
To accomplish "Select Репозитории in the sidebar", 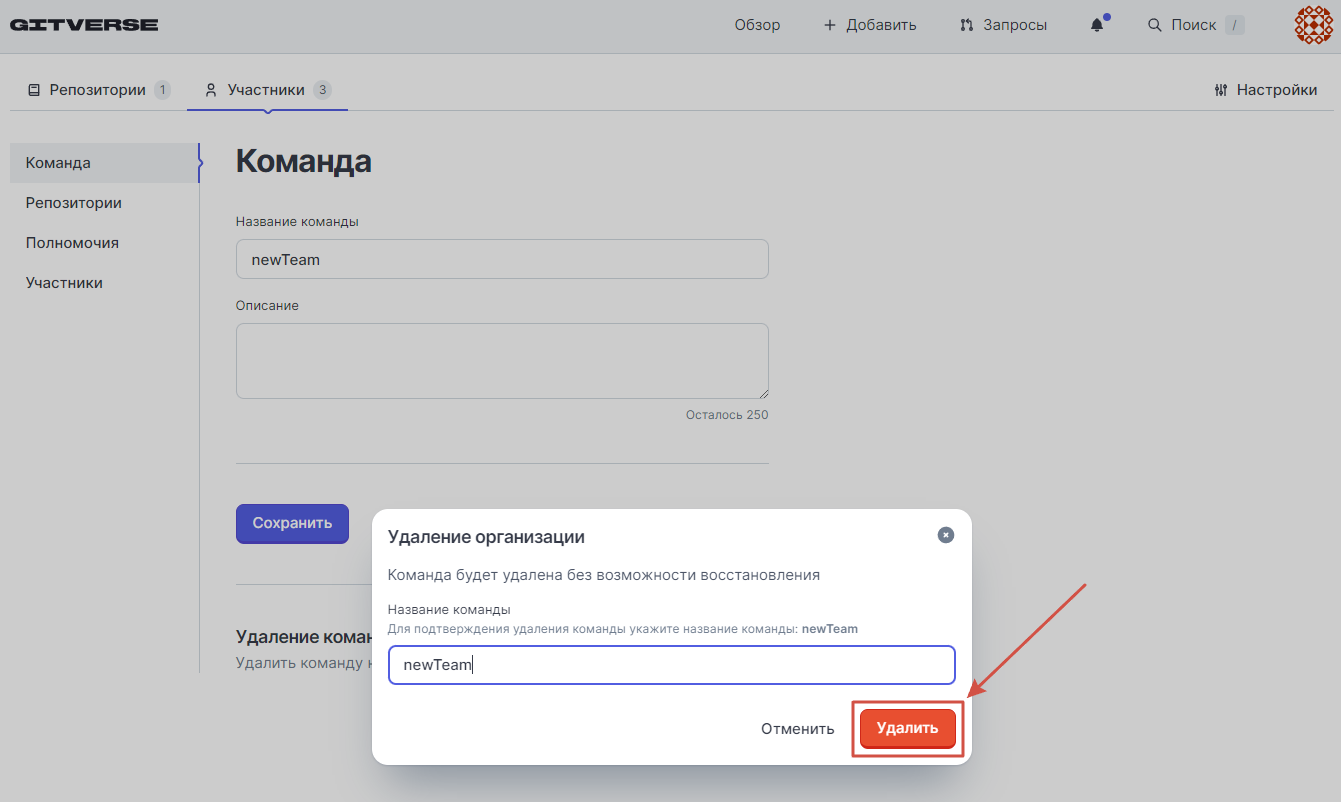I will pyautogui.click(x=104, y=203).
